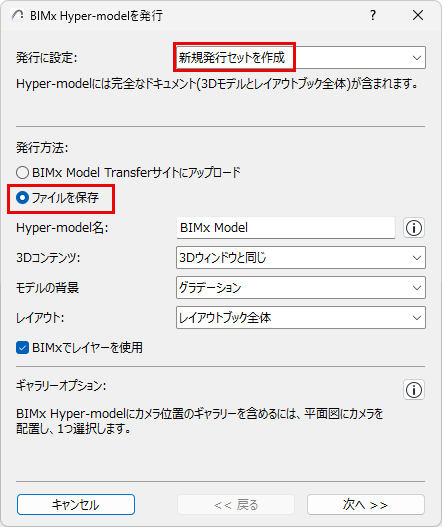Select the ファイルを保存 radio button
The image size is (442, 527).
[x=23, y=198]
